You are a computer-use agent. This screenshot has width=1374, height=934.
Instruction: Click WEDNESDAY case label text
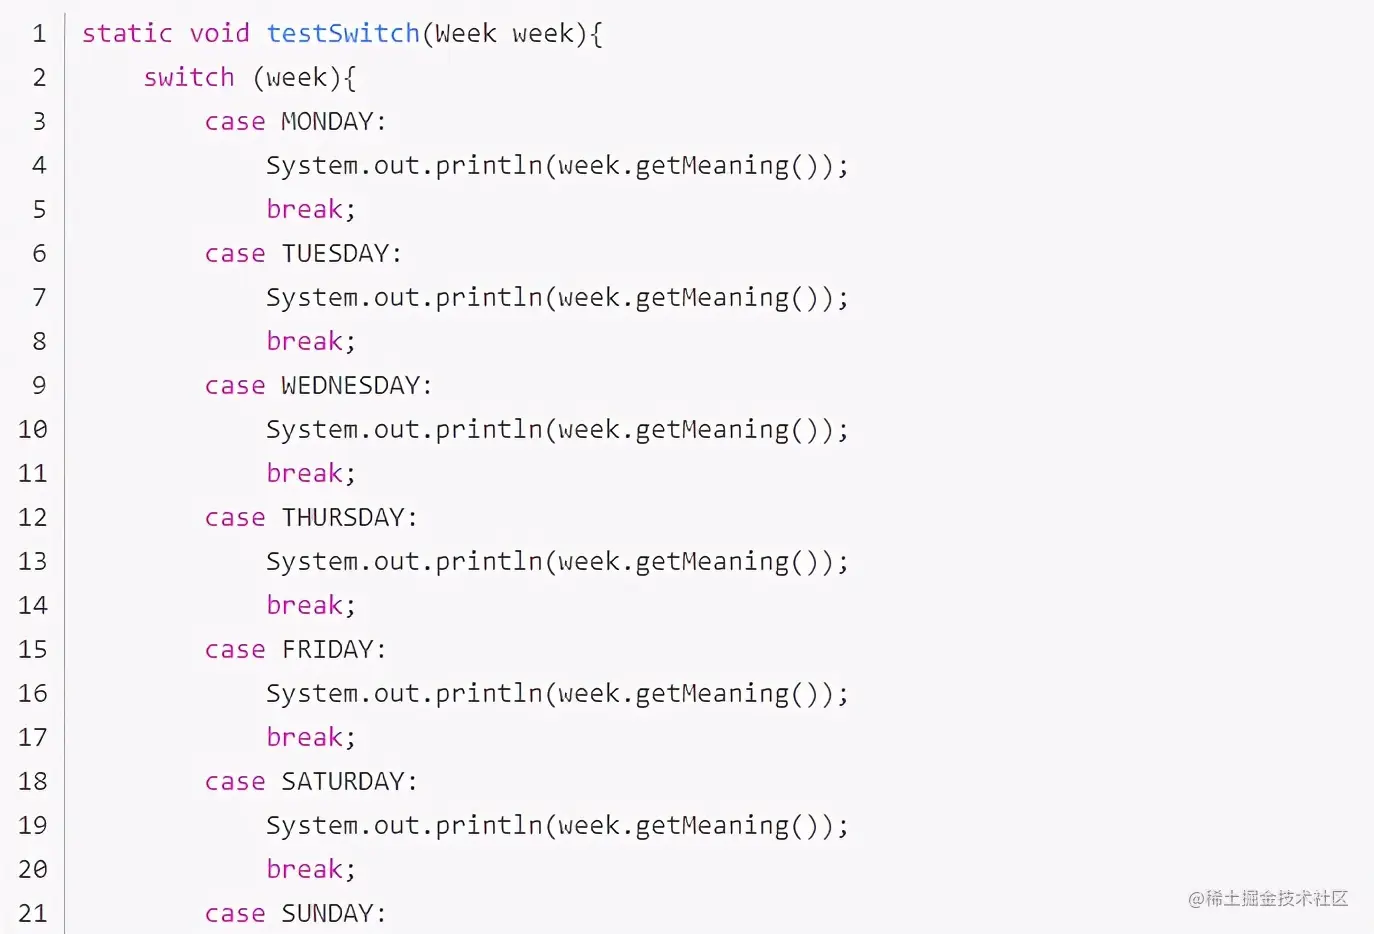[x=350, y=386]
